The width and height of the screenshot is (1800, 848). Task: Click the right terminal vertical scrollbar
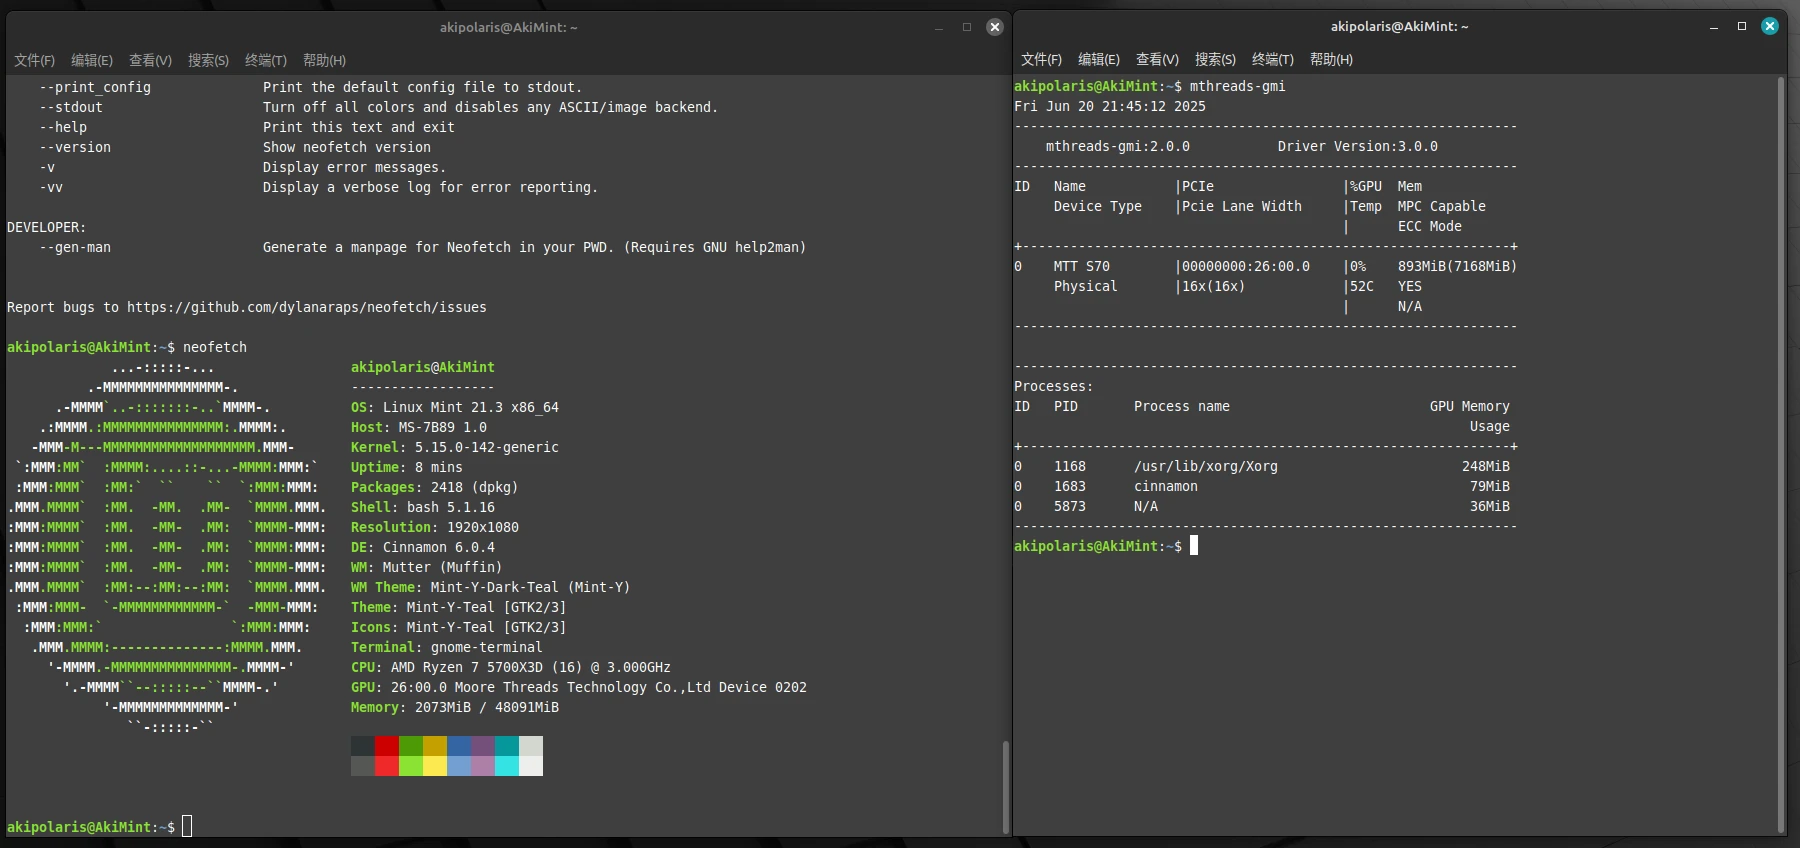click(x=1781, y=454)
